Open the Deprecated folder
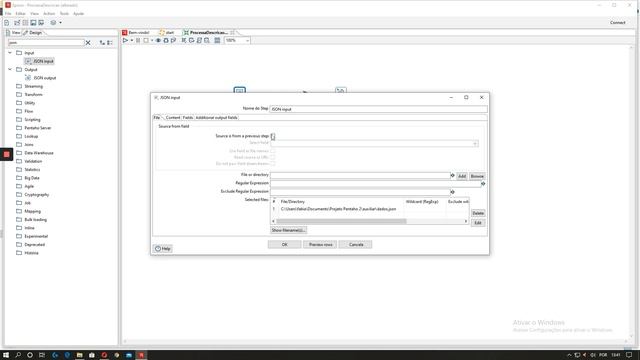Image resolution: width=640 pixels, height=360 pixels. [x=31, y=244]
